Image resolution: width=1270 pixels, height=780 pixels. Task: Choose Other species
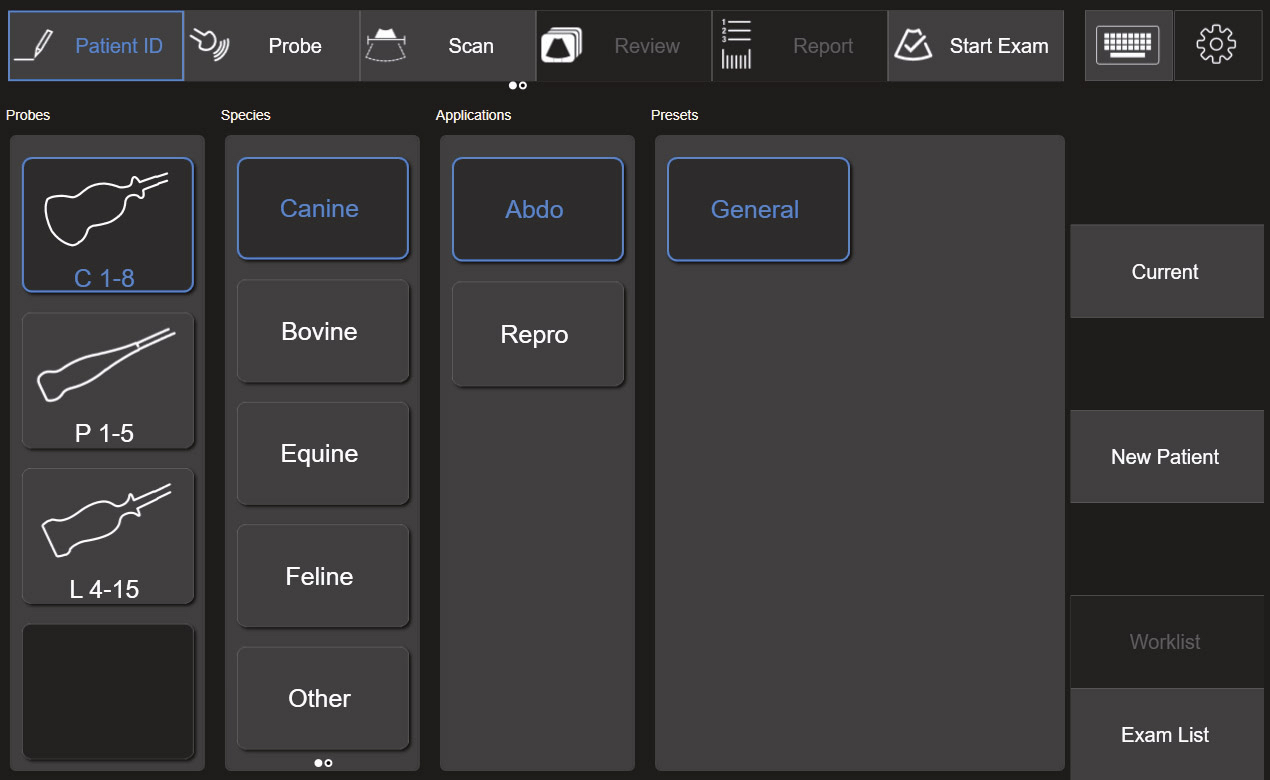point(323,698)
